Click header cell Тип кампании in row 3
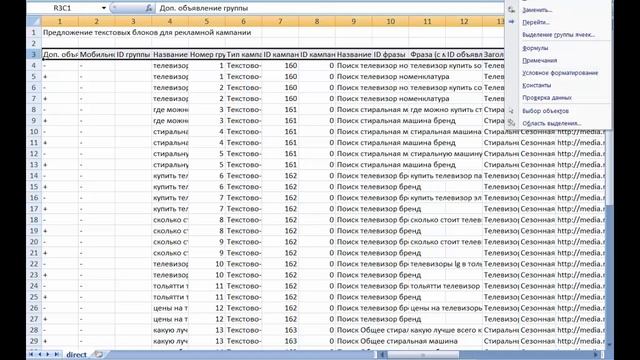Image resolution: width=640 pixels, height=360 pixels. 243,54
